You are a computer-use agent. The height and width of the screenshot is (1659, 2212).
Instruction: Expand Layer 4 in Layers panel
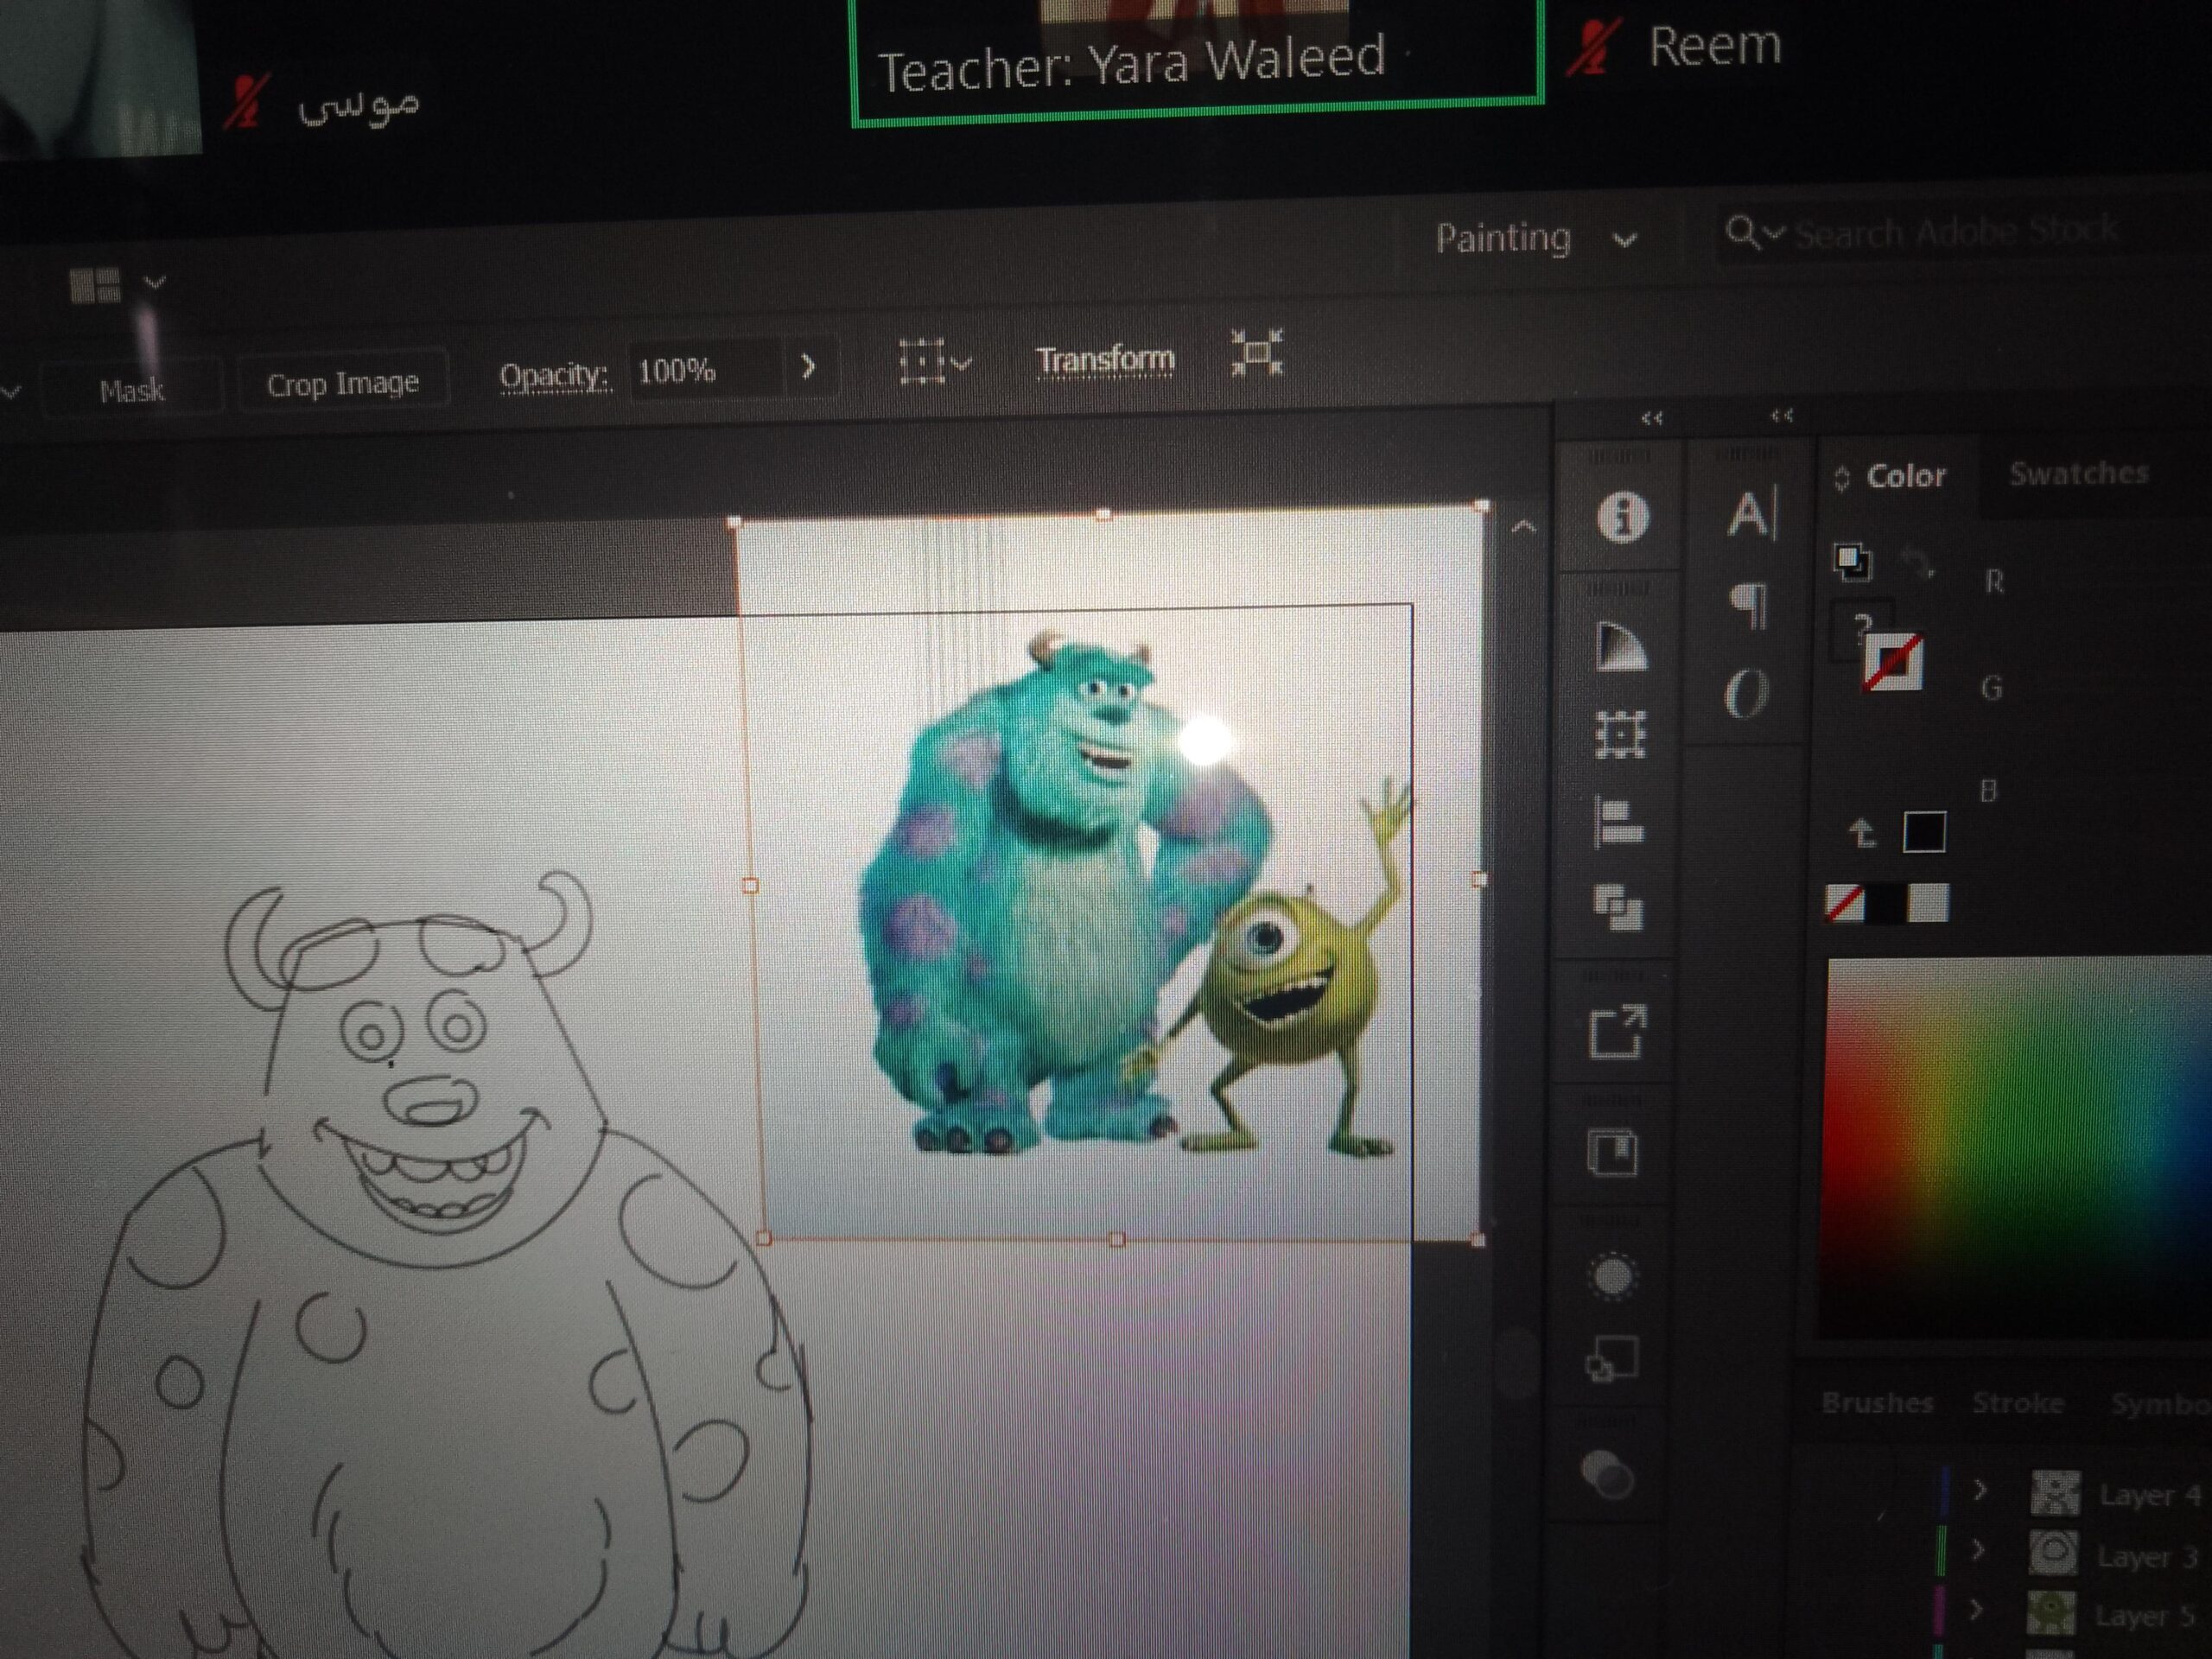(x=1980, y=1491)
